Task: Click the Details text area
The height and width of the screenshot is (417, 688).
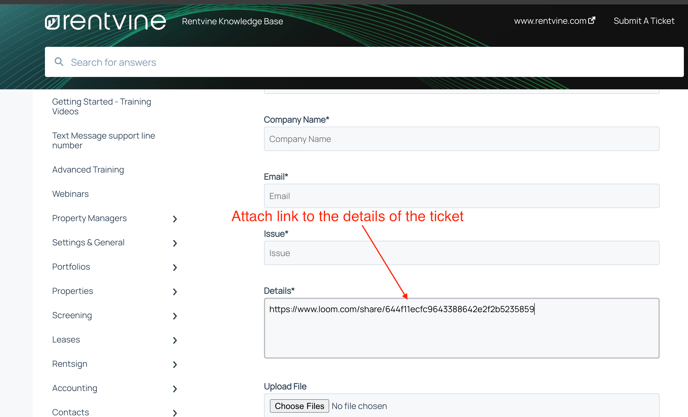Action: click(x=462, y=328)
